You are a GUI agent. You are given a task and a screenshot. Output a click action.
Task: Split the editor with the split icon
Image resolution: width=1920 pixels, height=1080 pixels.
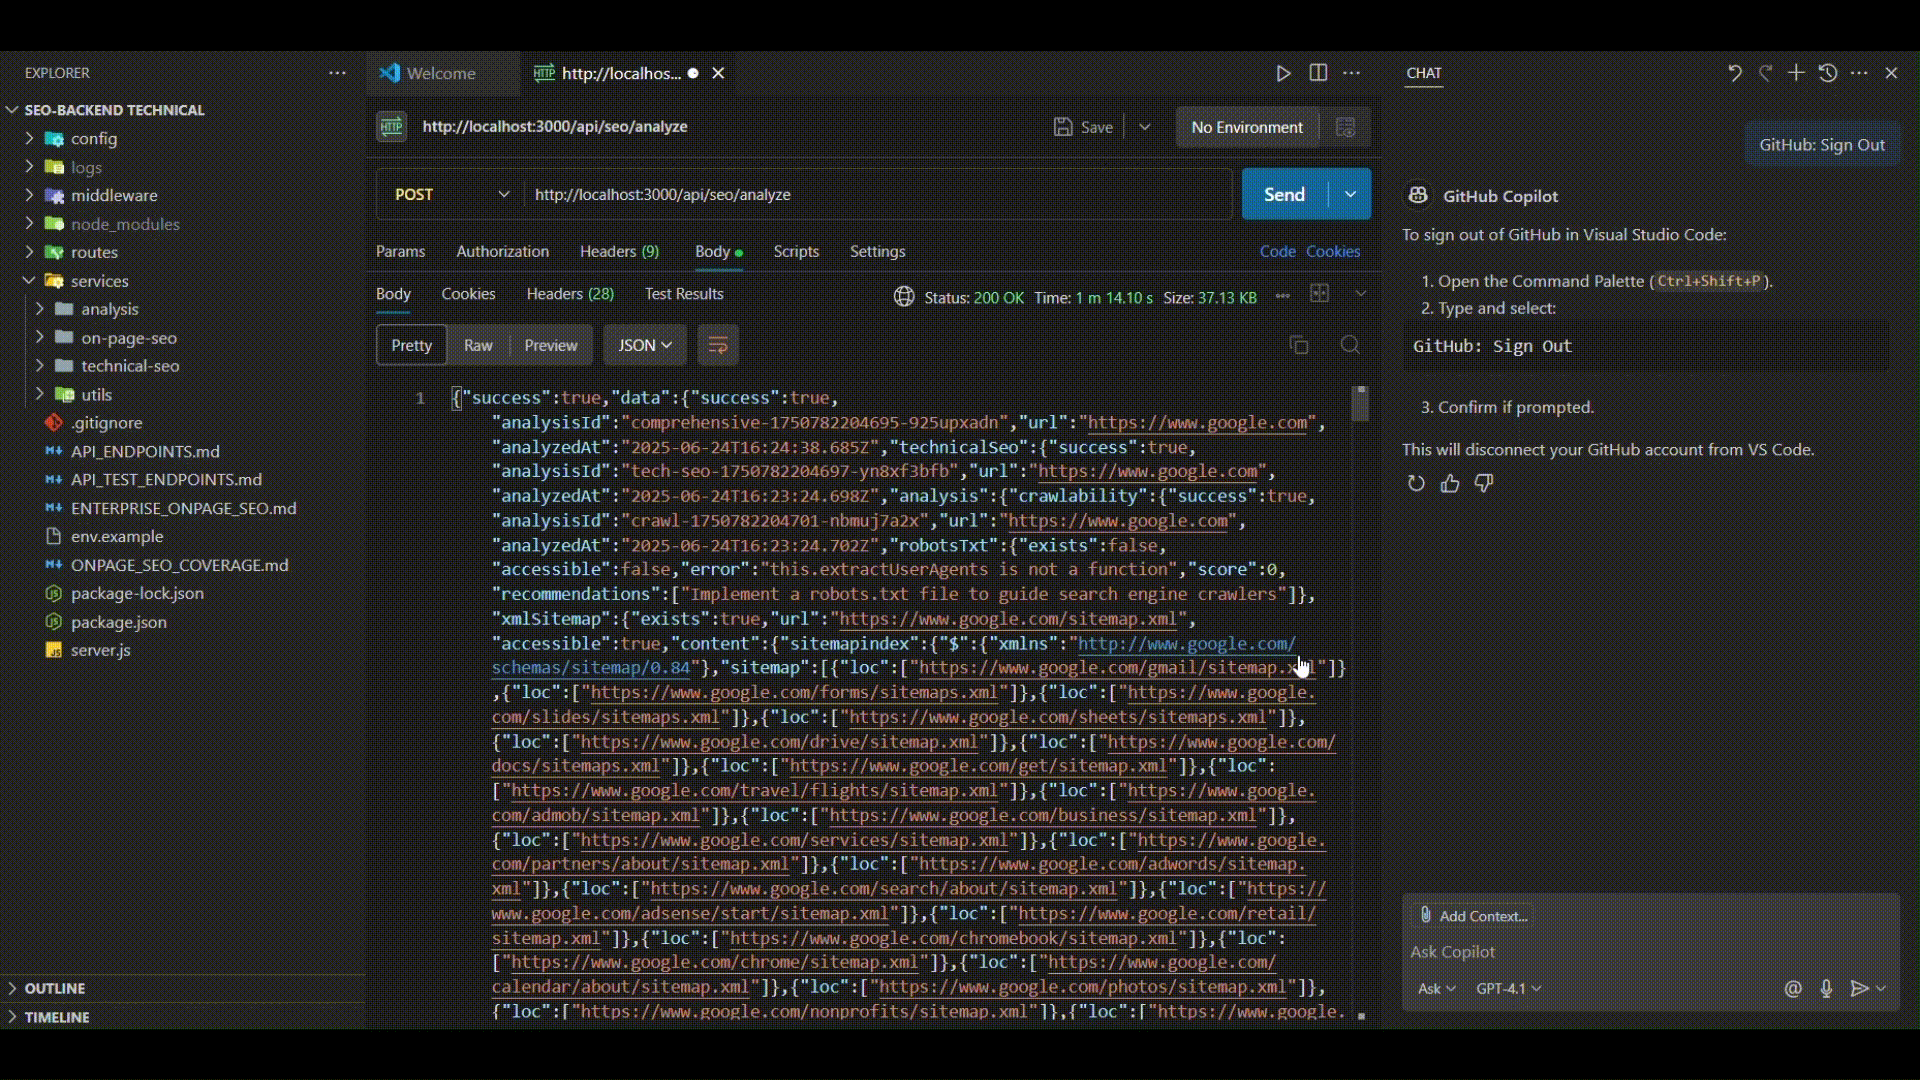[1318, 73]
